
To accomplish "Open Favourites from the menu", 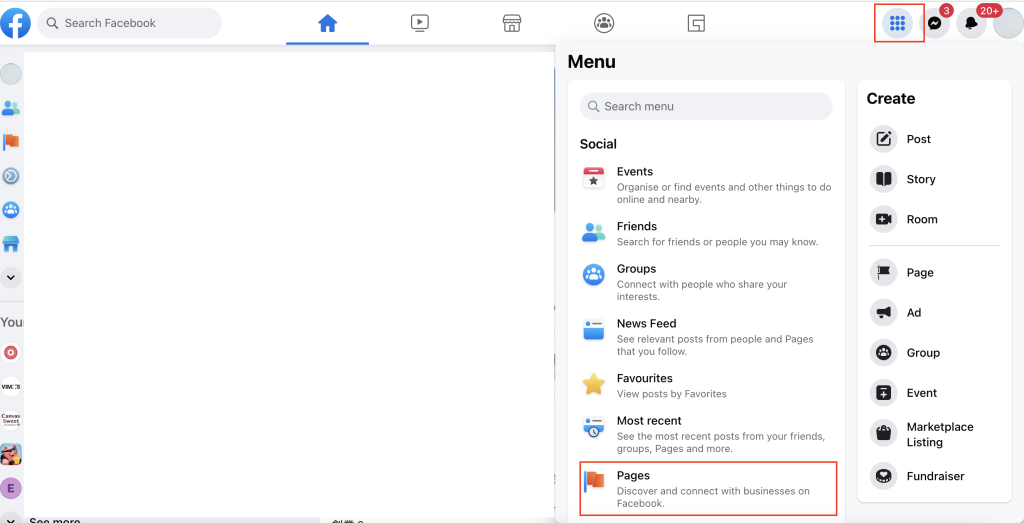I will (x=706, y=385).
